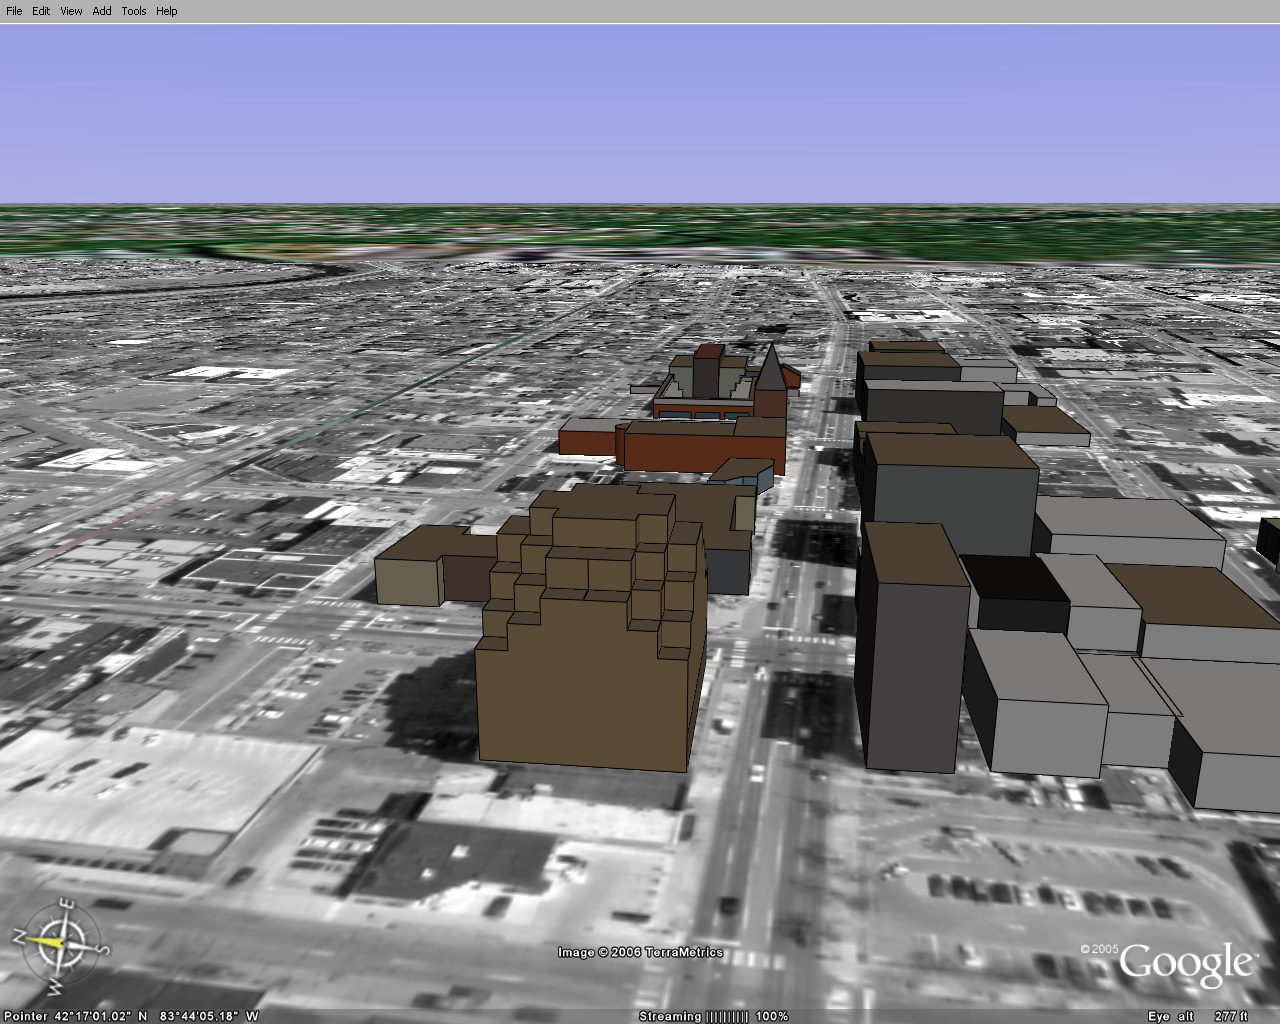The image size is (1280, 1024).
Task: Click the Eye alt altitude readout
Action: pos(1198,1016)
